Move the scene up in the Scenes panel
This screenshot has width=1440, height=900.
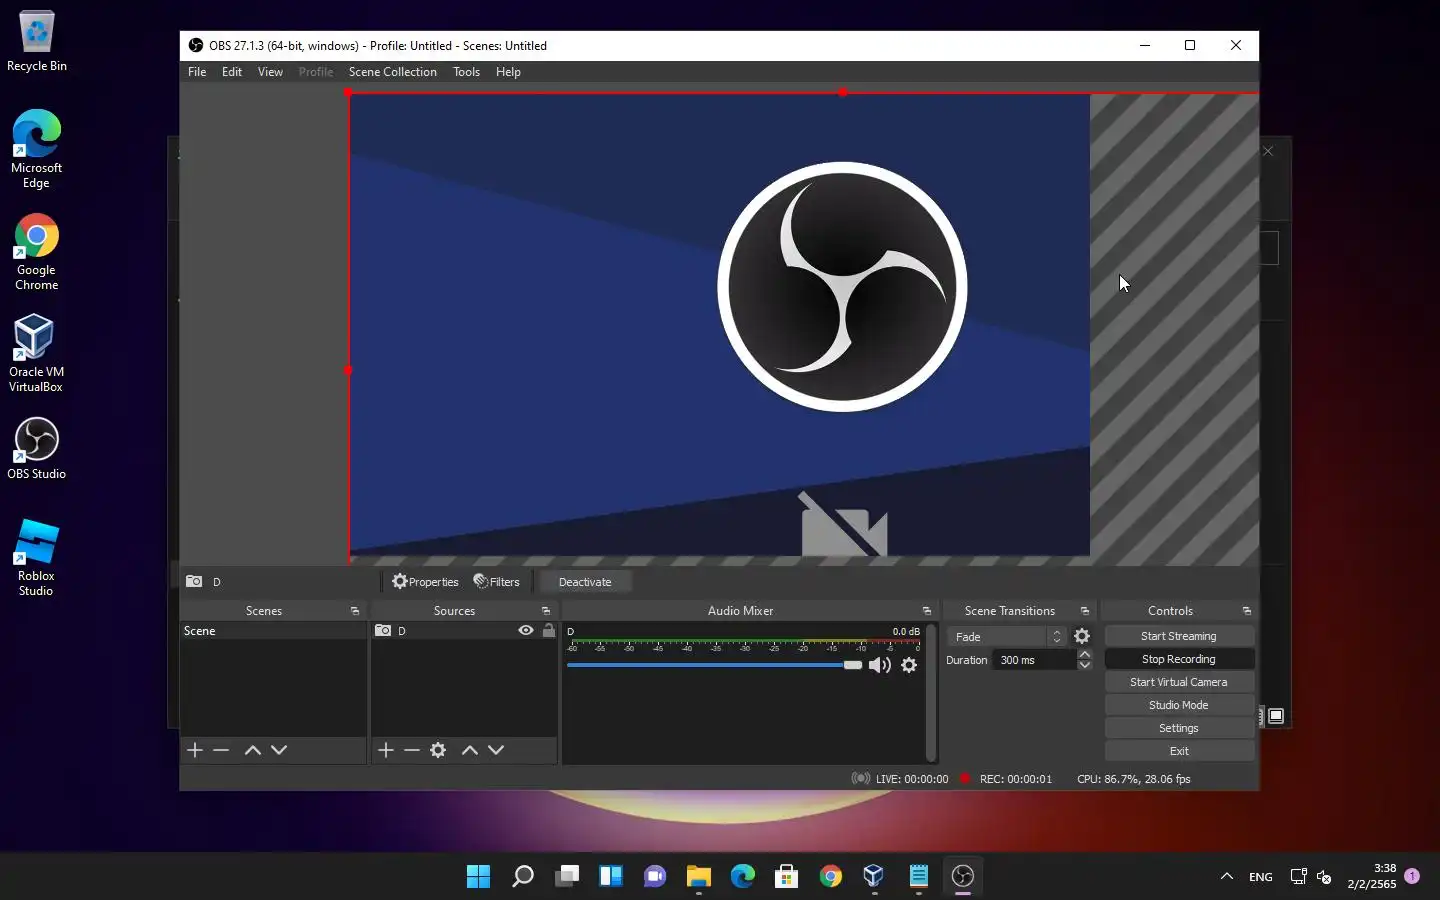(x=253, y=750)
